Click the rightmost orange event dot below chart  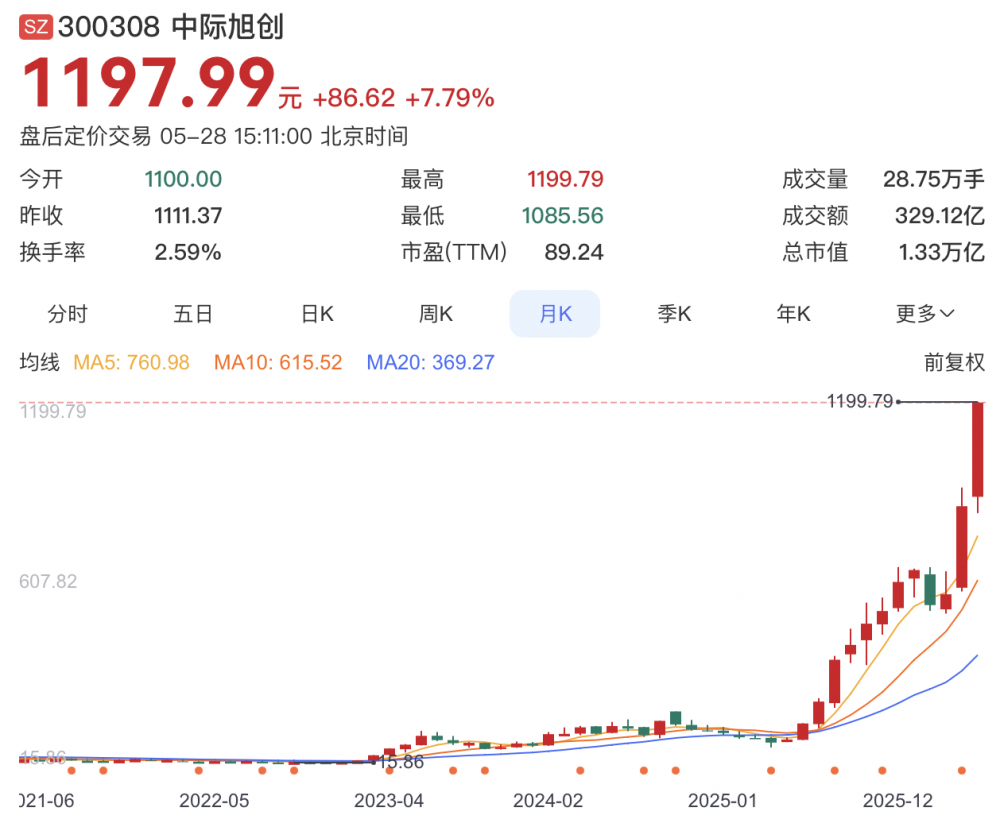coord(962,771)
